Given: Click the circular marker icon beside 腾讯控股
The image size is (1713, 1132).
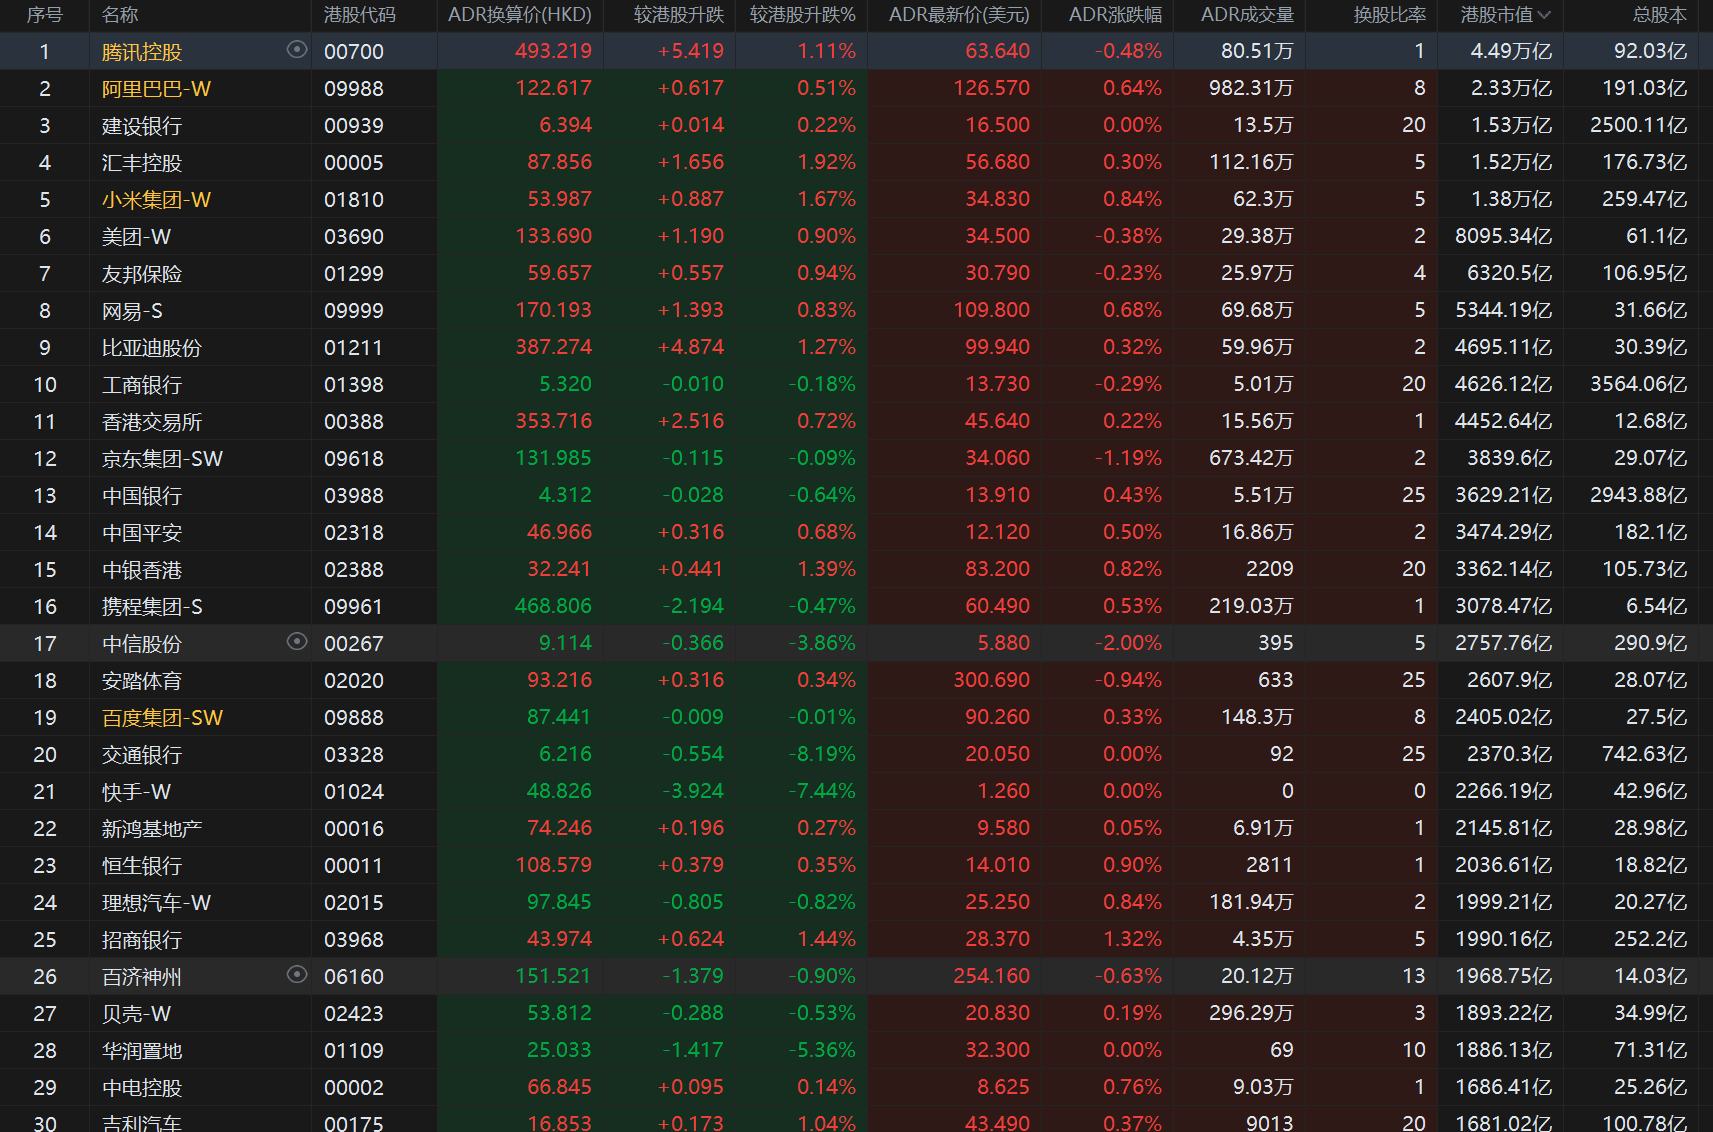Looking at the screenshot, I should pos(297,49).
